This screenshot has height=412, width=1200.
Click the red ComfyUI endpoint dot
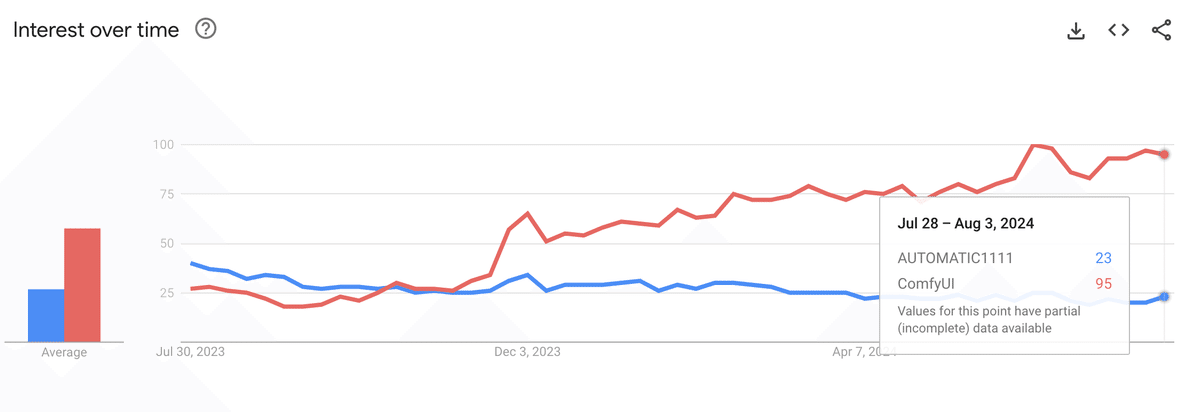click(x=1165, y=154)
